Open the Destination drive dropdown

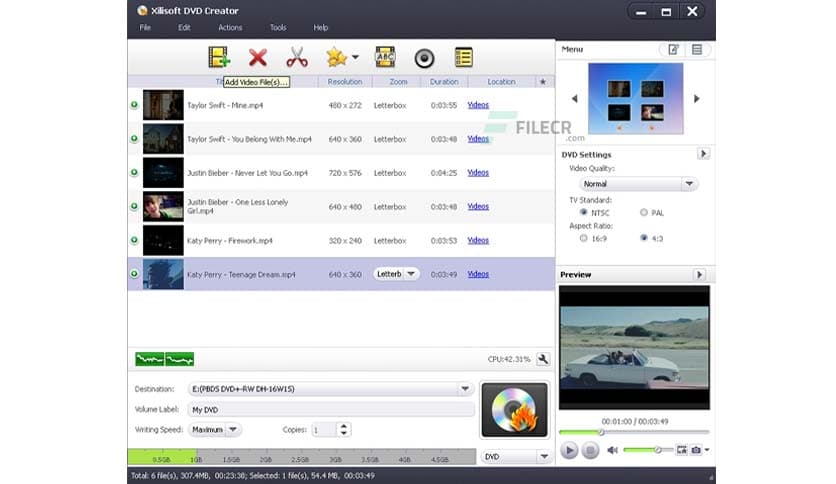465,389
